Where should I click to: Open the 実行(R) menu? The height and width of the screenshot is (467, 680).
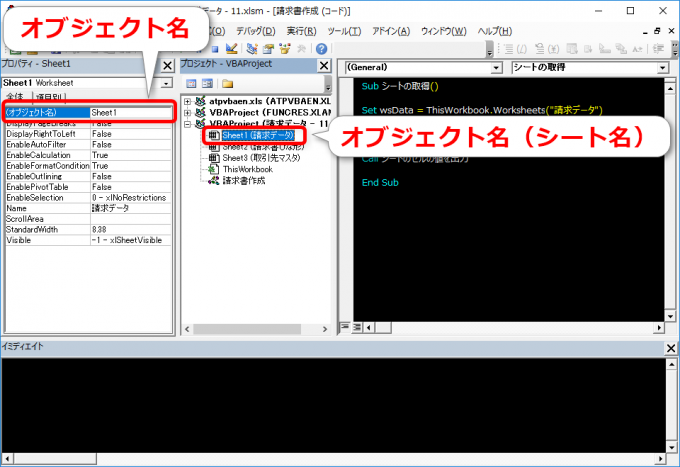[x=301, y=31]
